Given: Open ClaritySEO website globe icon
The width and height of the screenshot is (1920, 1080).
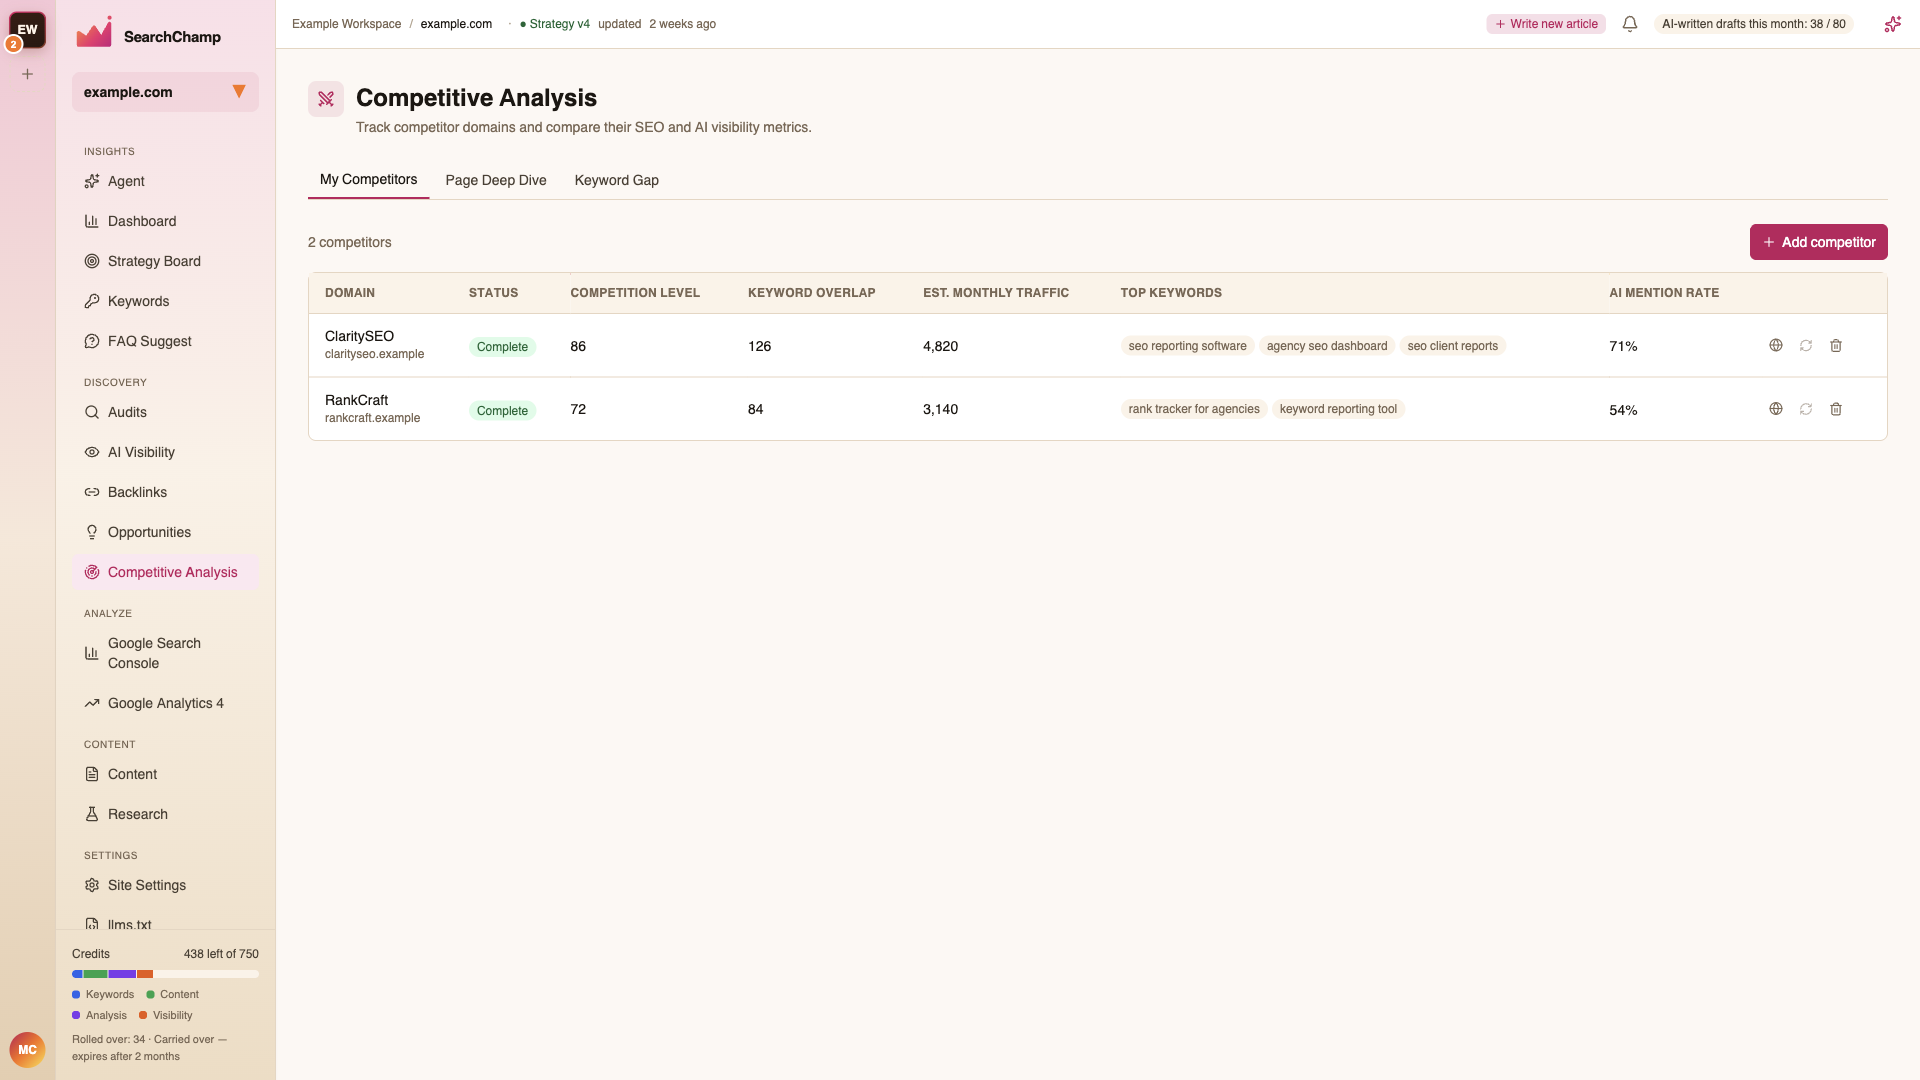Looking at the screenshot, I should pyautogui.click(x=1776, y=345).
